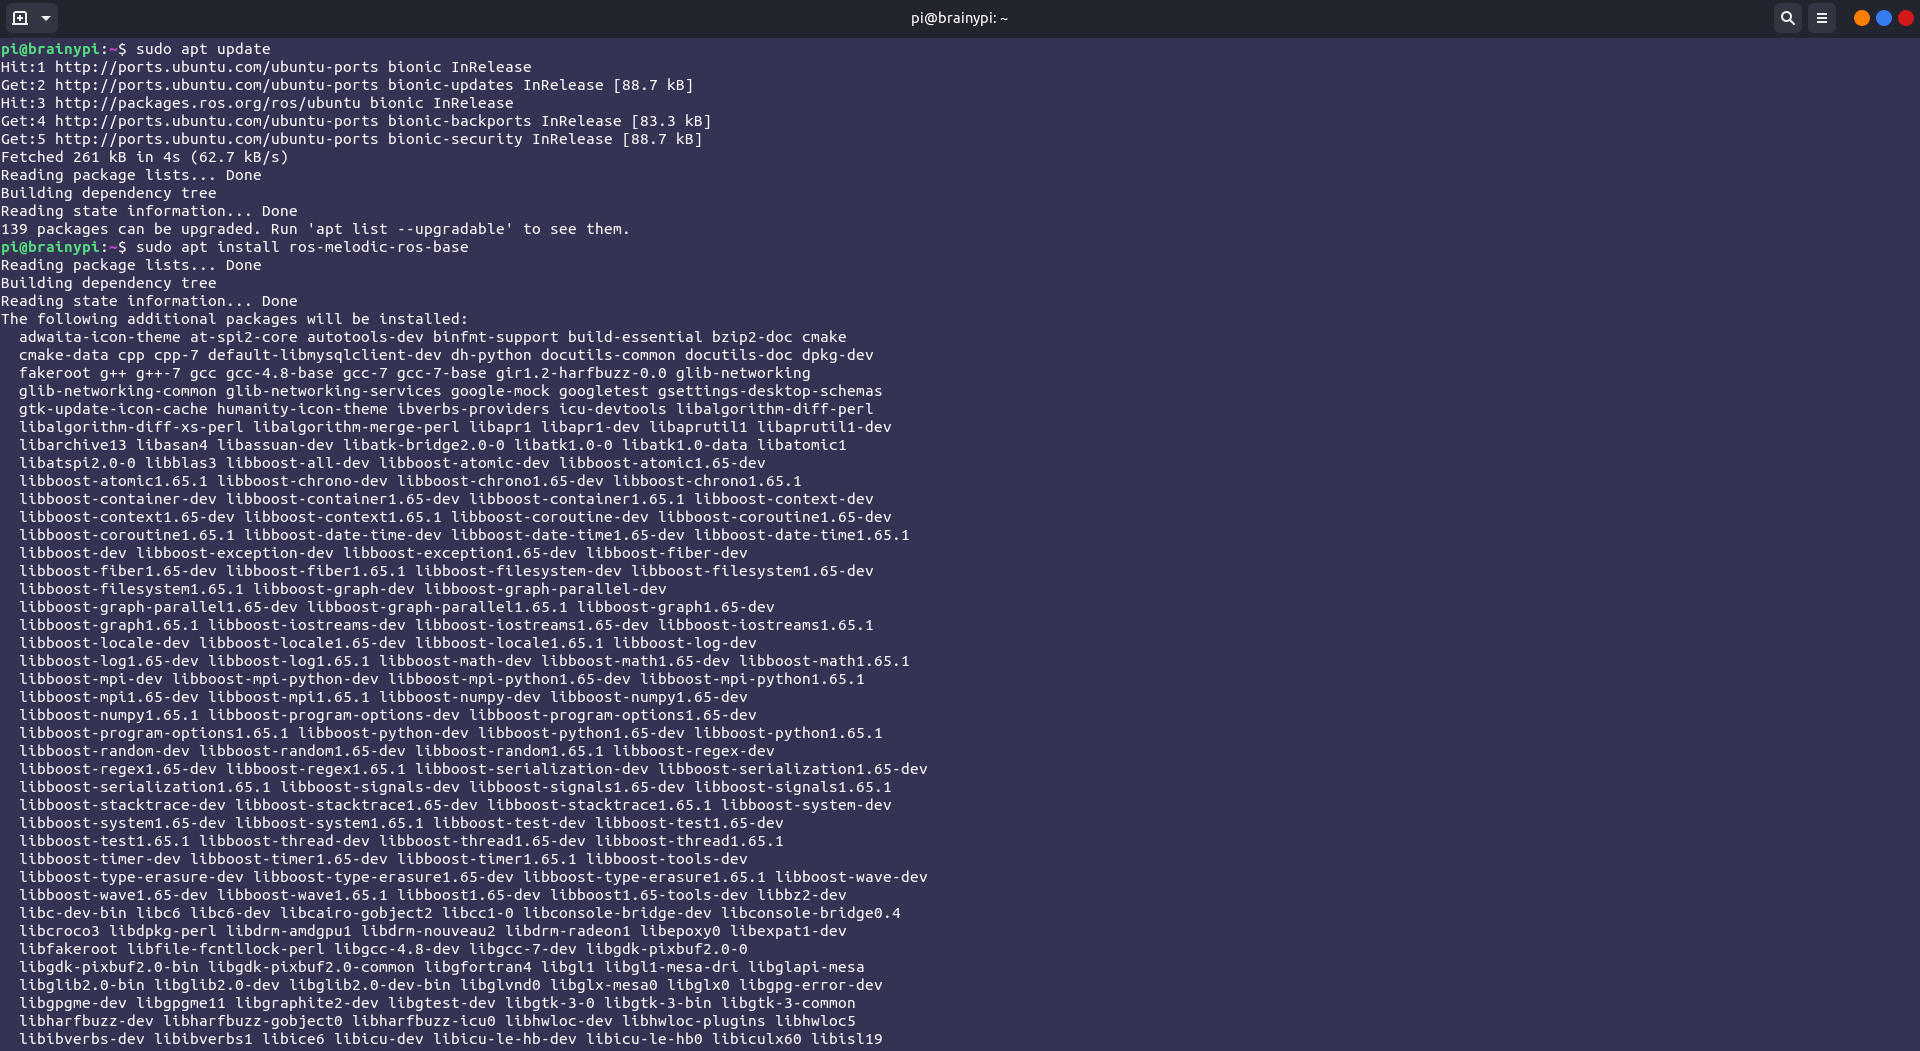The height and width of the screenshot is (1051, 1920).
Task: Click the 'sudo apt update' command text
Action: pyautogui.click(x=203, y=49)
